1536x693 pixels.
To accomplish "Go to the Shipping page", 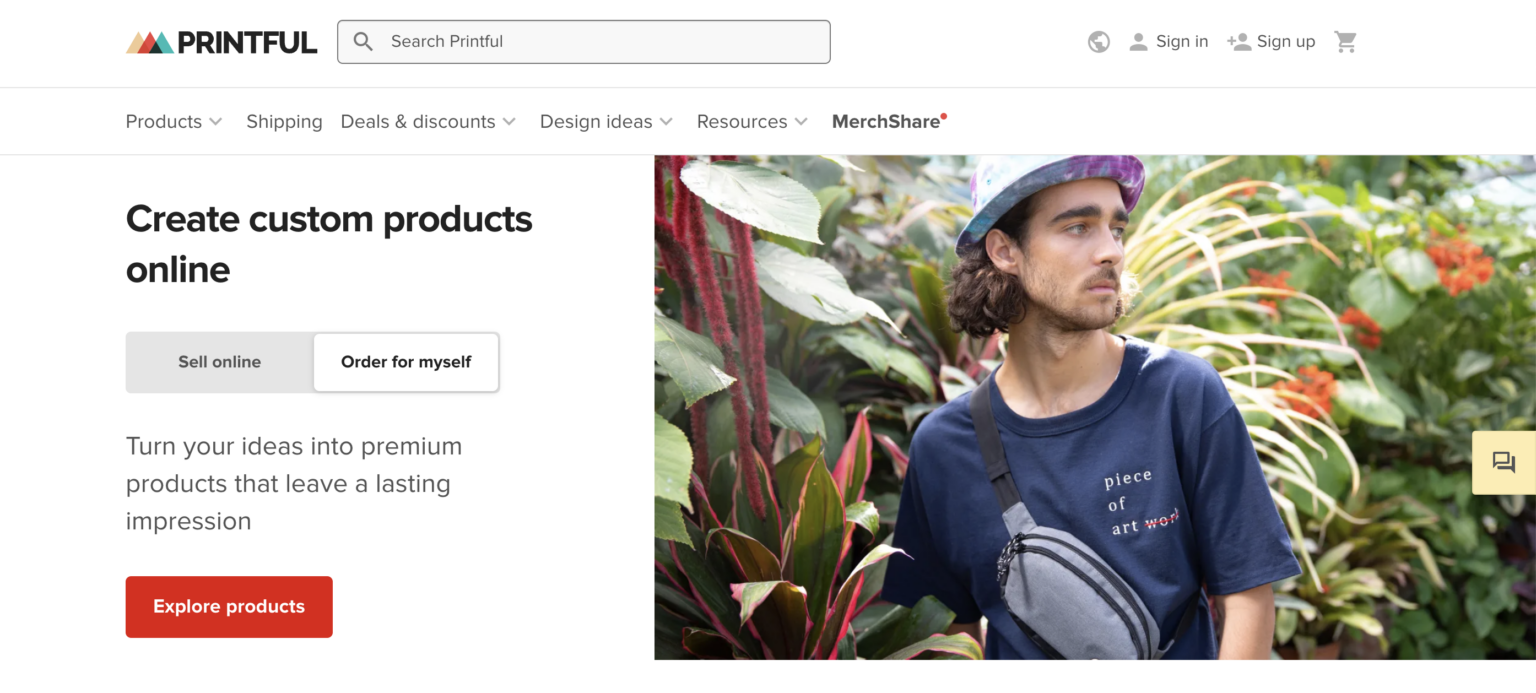I will [x=284, y=121].
